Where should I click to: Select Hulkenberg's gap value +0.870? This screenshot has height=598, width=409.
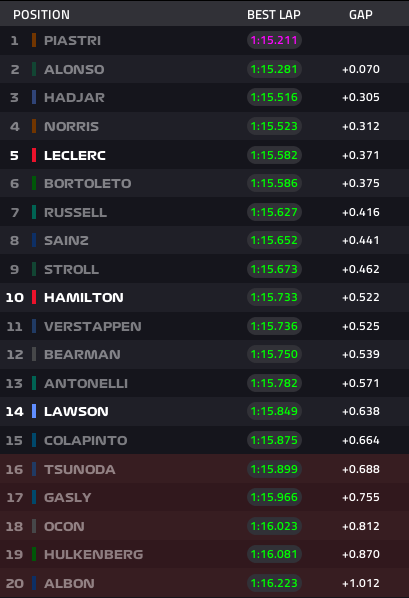pyautogui.click(x=361, y=554)
